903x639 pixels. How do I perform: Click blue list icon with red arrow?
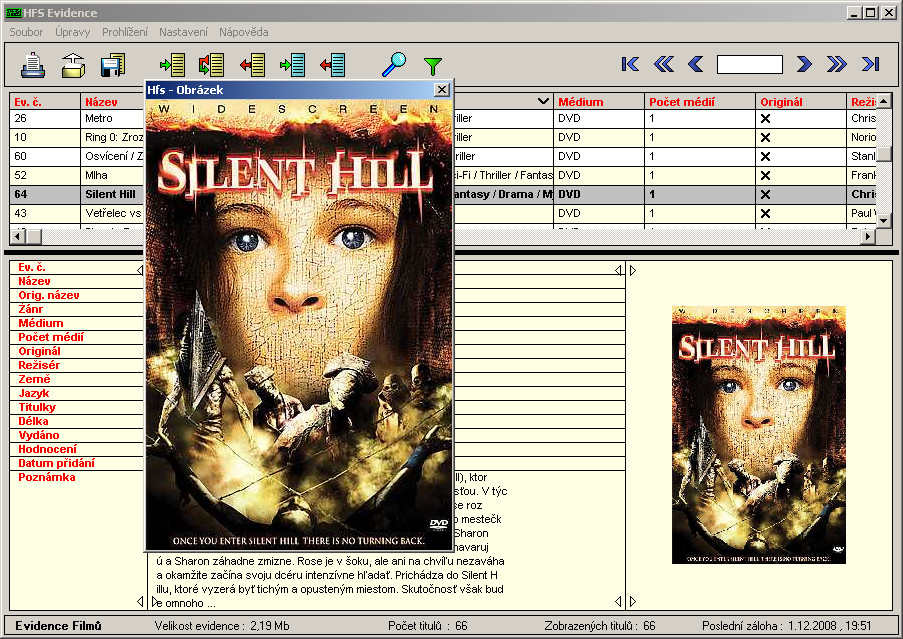(332, 64)
